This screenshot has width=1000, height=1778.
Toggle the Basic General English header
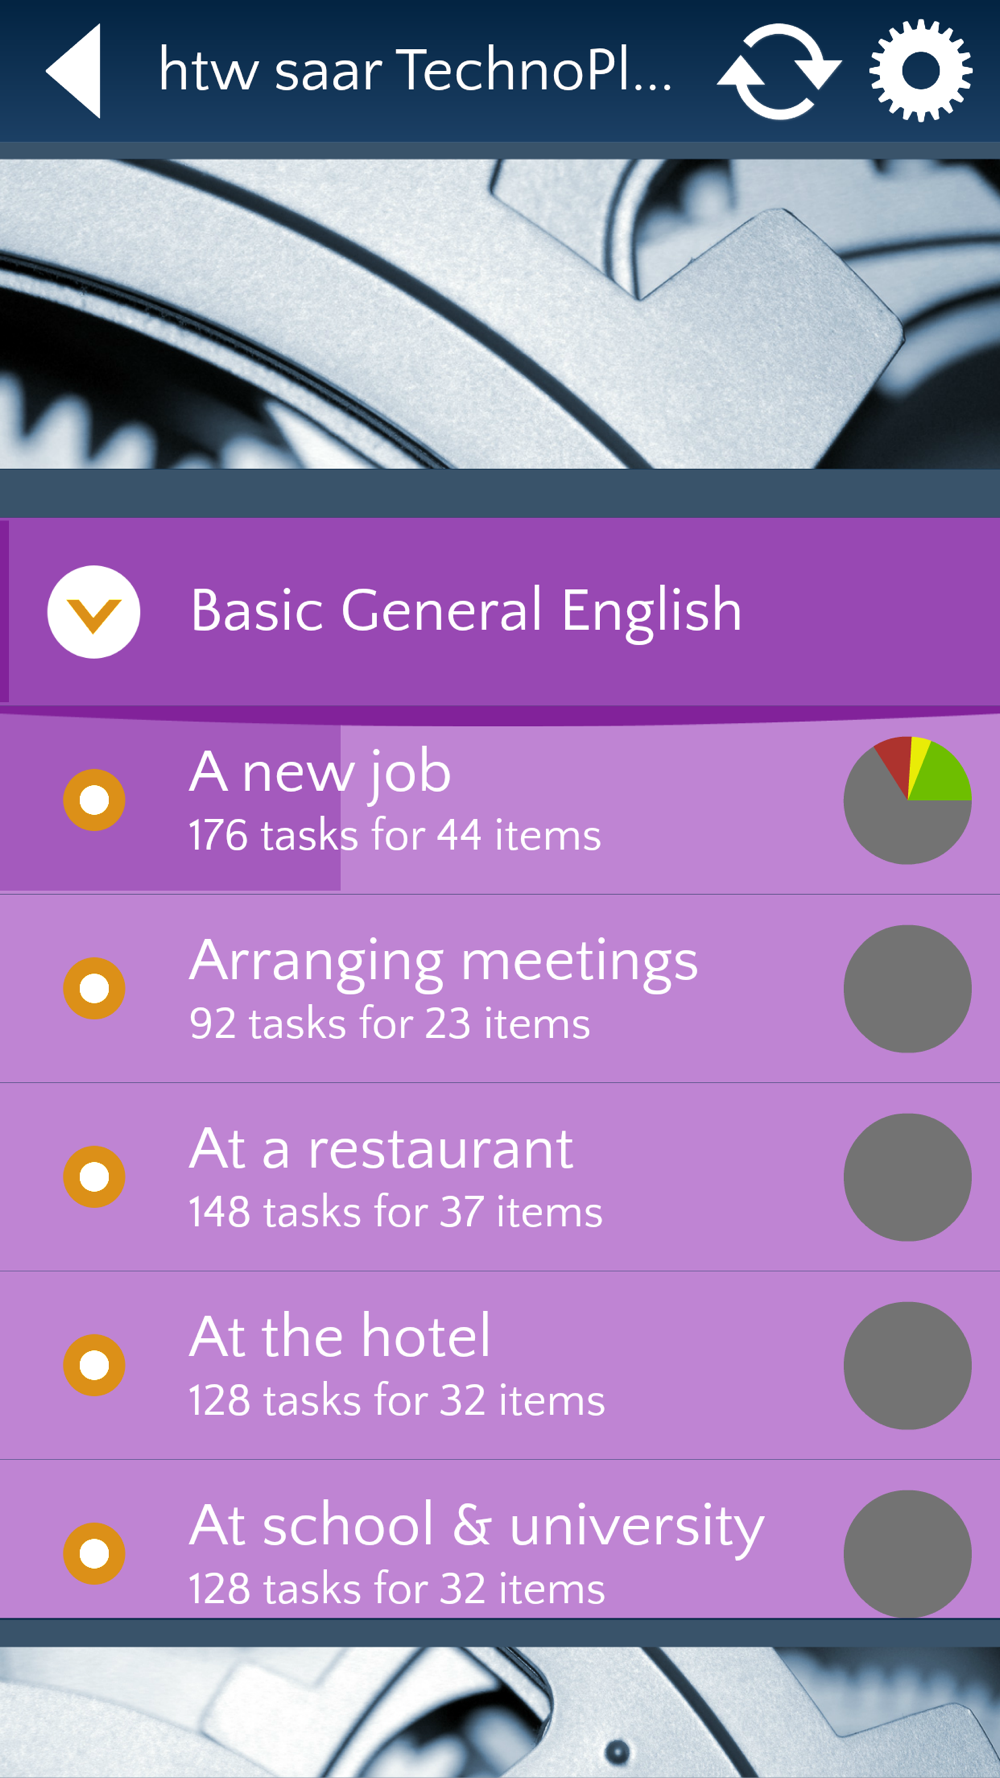coord(500,612)
